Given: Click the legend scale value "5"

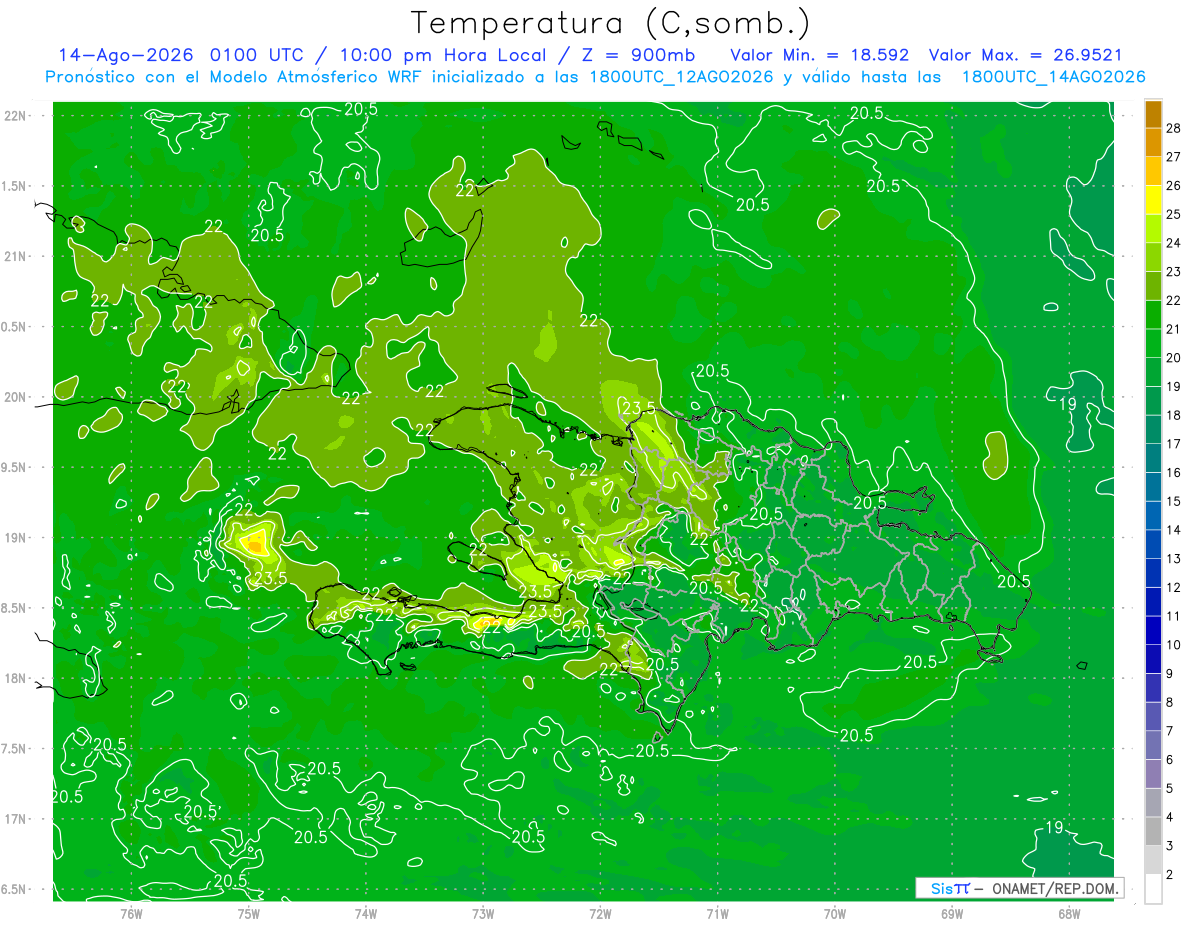Looking at the screenshot, I should pos(1172,789).
